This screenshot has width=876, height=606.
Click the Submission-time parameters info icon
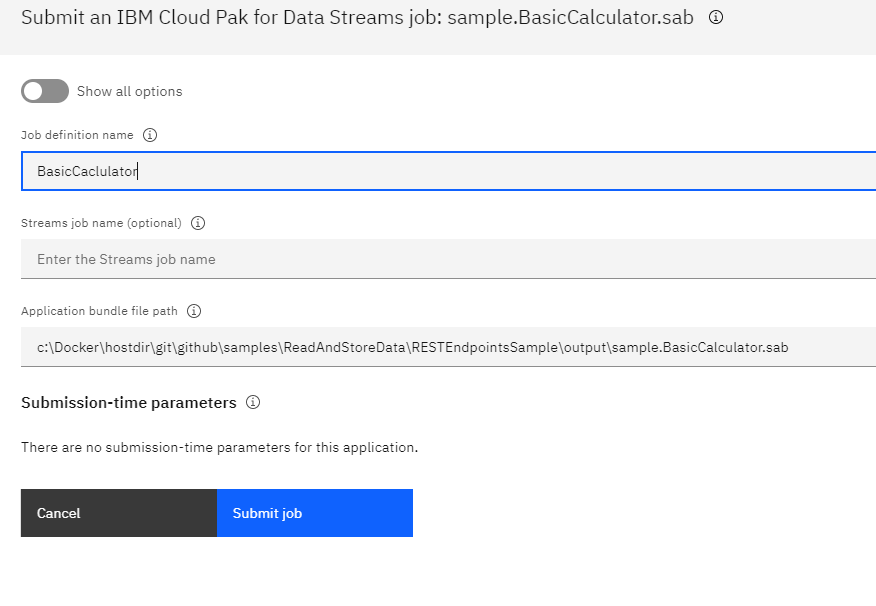coord(253,403)
